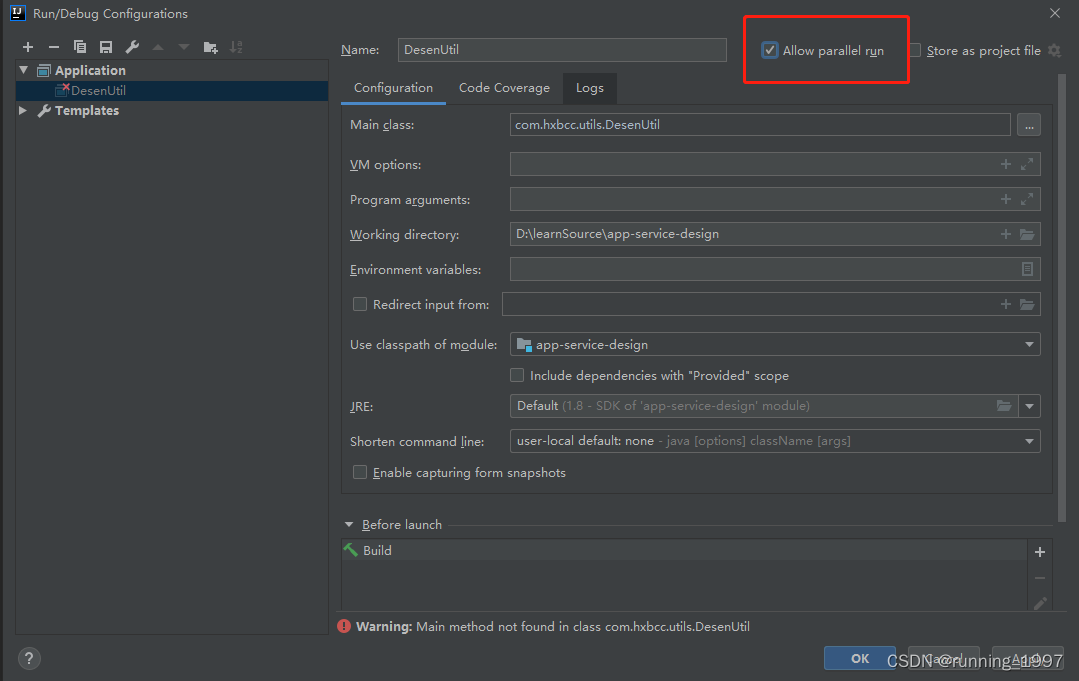1079x681 pixels.
Task: Open the Logs tab
Action: [589, 88]
